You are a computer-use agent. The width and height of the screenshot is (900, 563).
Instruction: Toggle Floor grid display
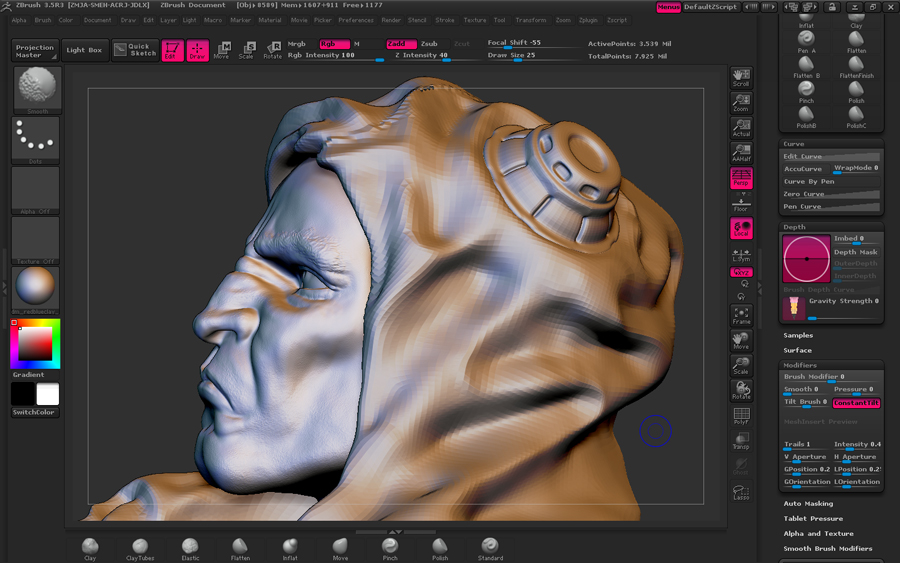click(741, 204)
